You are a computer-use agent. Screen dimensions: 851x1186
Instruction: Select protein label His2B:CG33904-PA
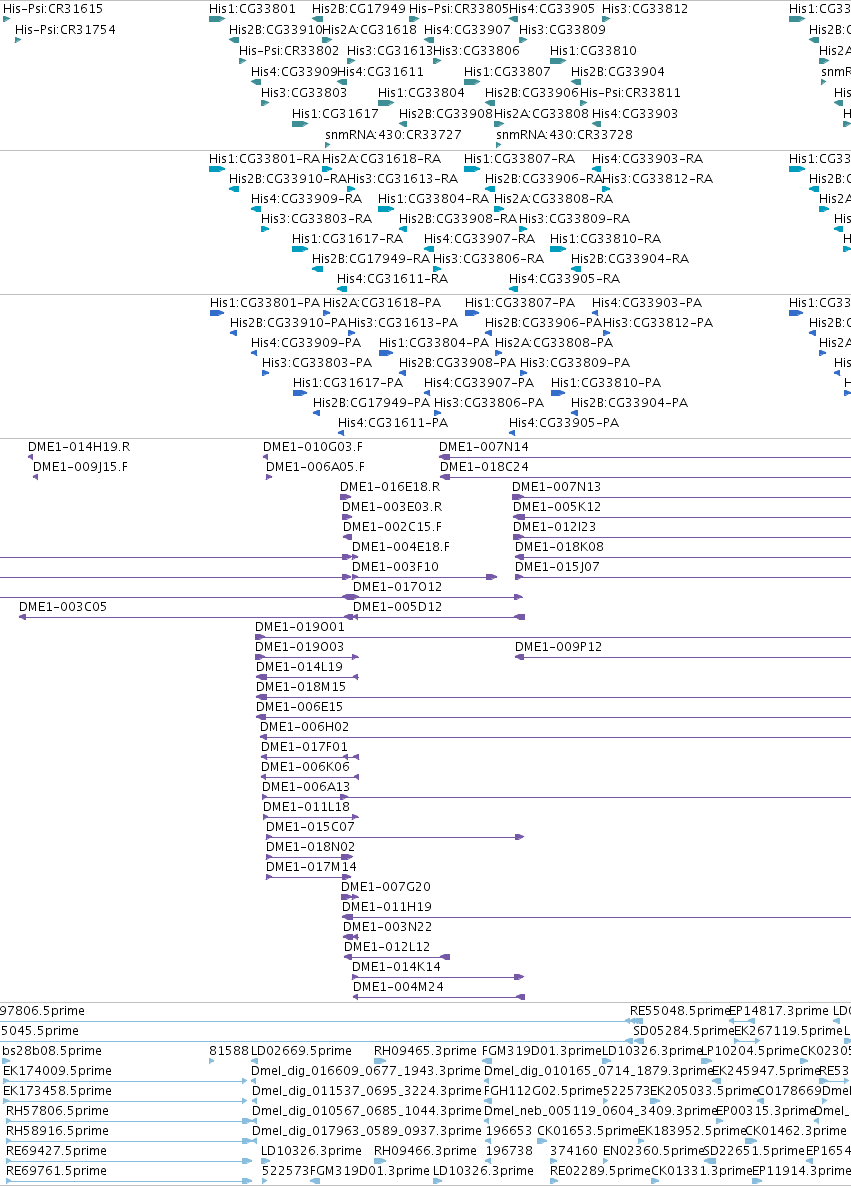click(x=629, y=402)
